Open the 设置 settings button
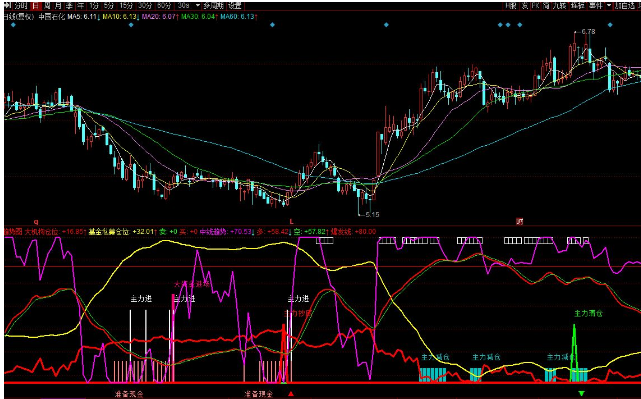The width and height of the screenshot is (641, 399). point(235,6)
